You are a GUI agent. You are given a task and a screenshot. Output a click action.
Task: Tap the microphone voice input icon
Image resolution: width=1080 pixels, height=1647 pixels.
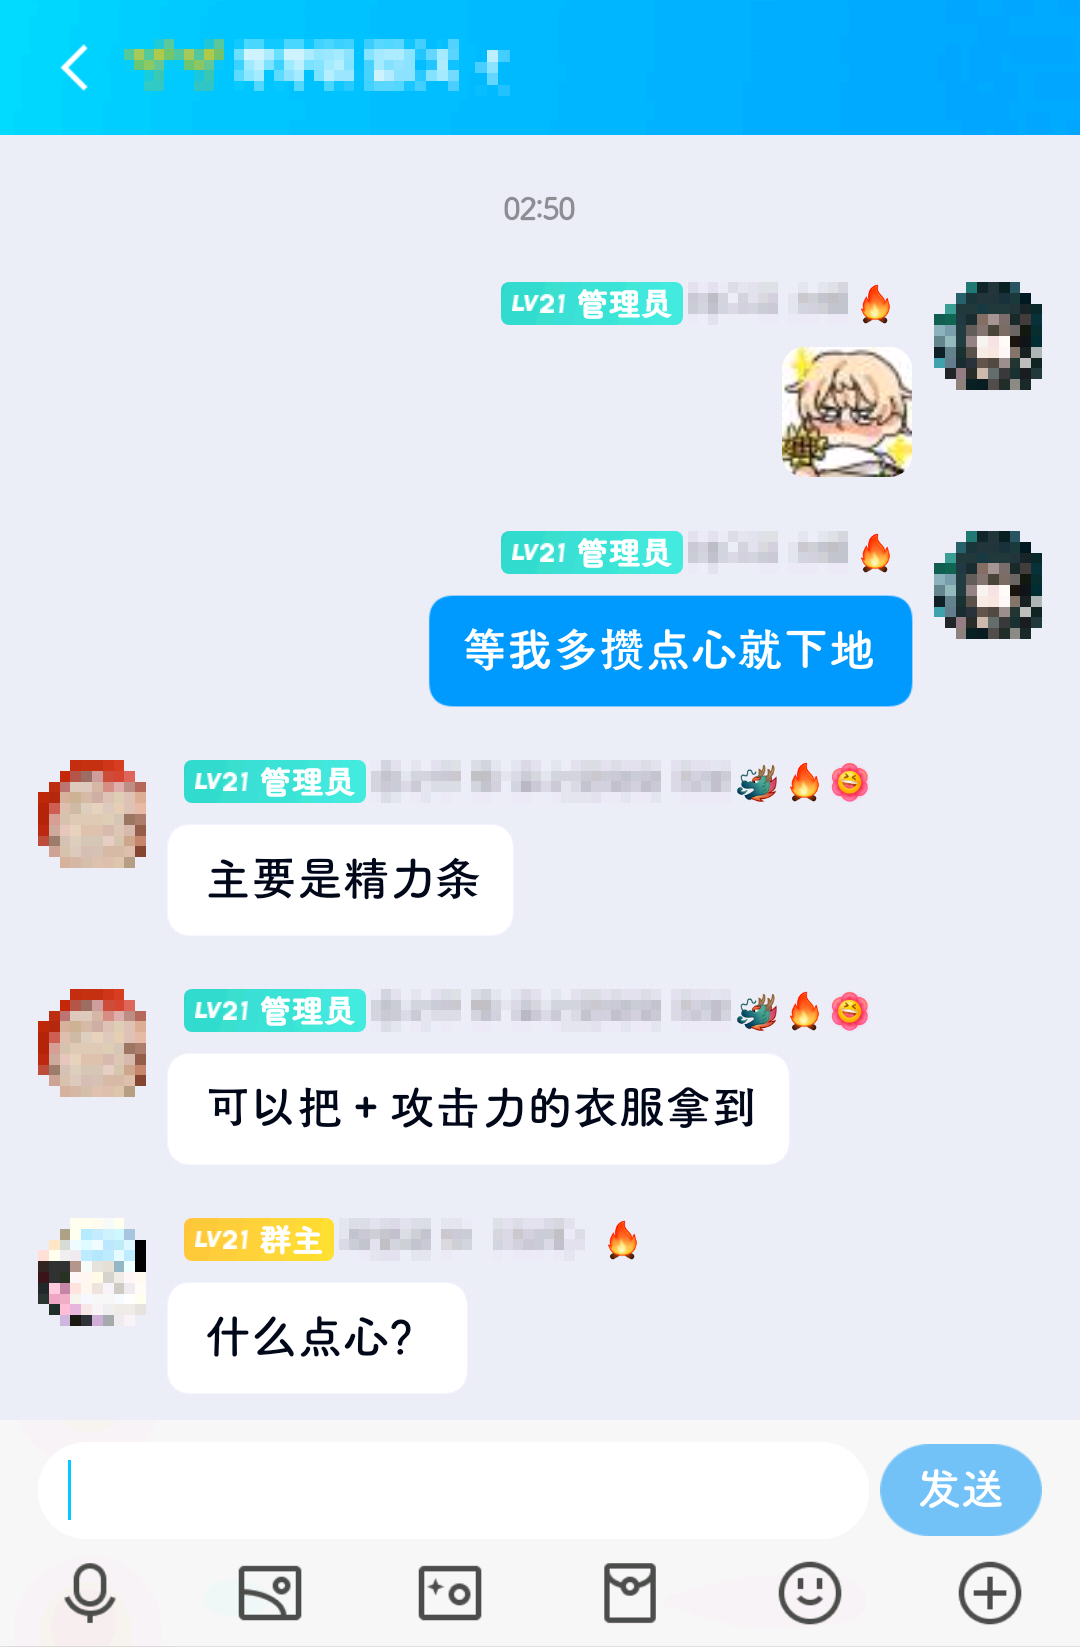90,1592
